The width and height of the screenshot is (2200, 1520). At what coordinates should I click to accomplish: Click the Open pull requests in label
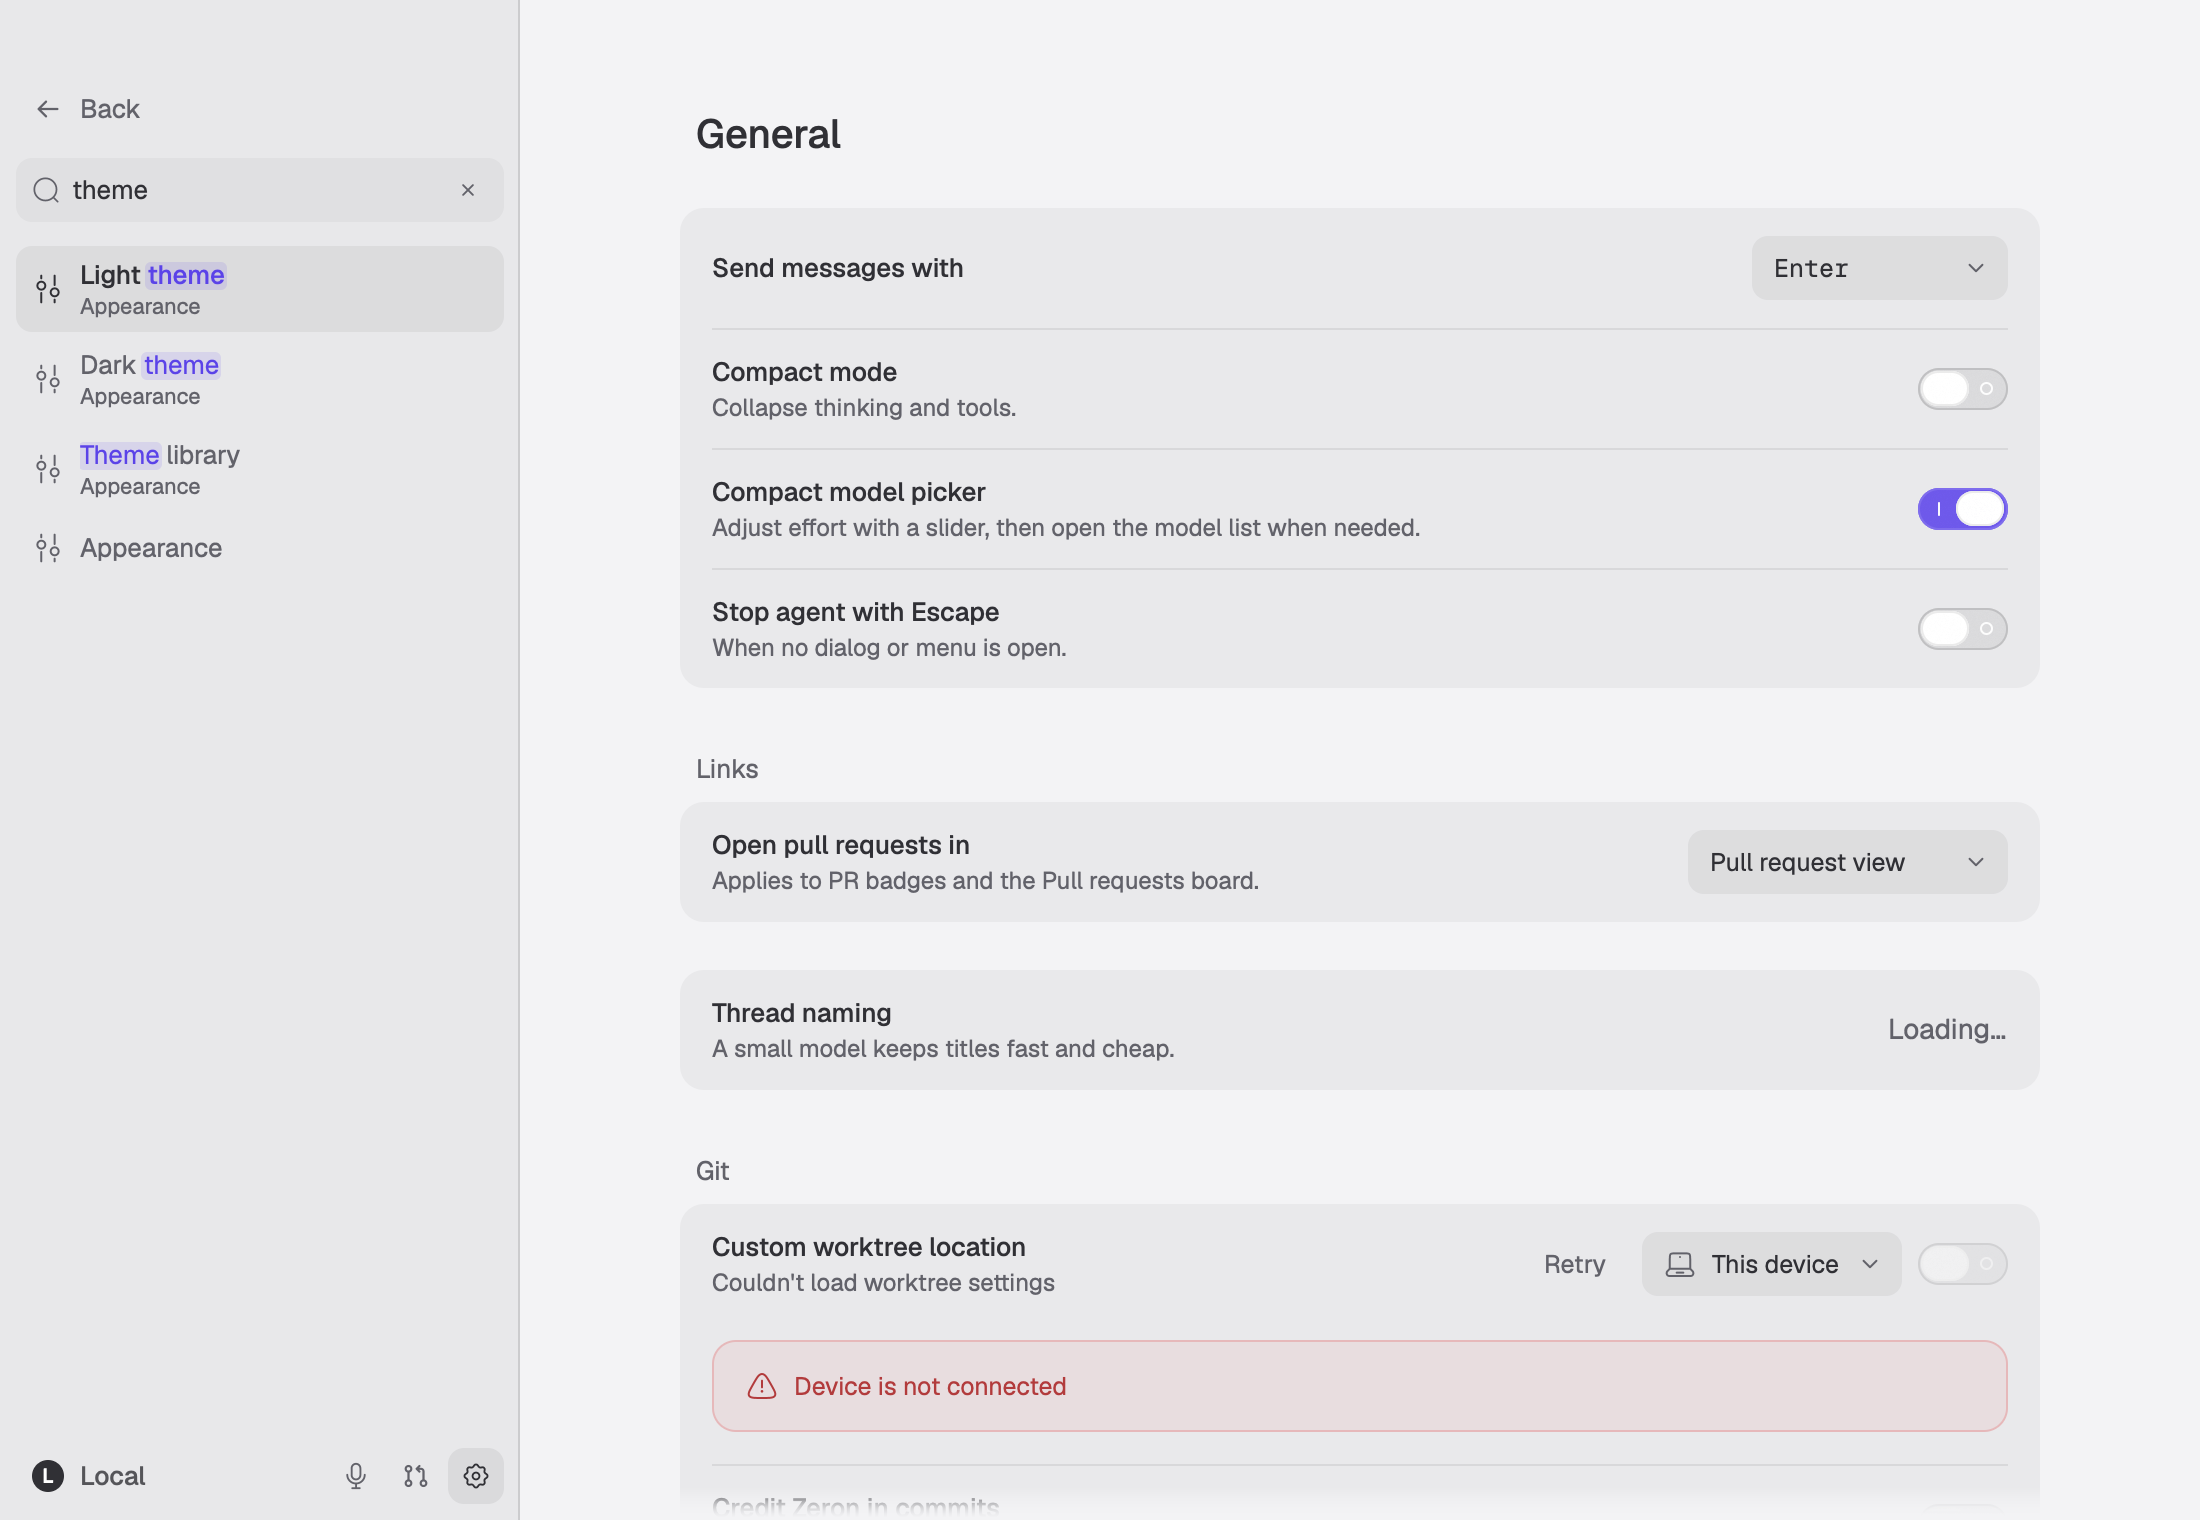point(840,845)
